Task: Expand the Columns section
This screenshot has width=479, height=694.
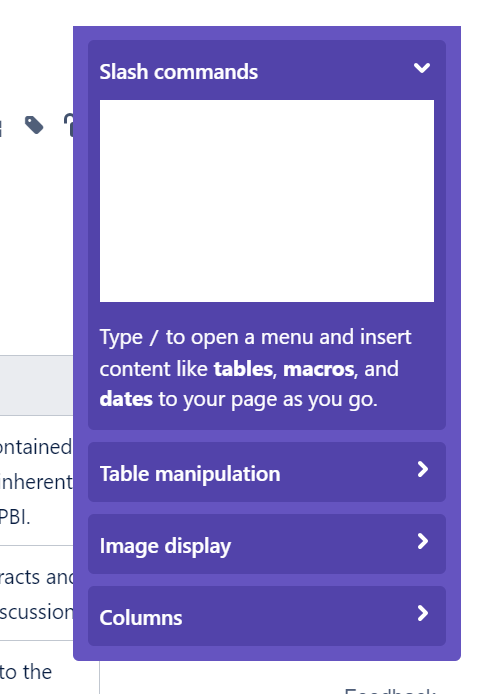Action: [422, 613]
